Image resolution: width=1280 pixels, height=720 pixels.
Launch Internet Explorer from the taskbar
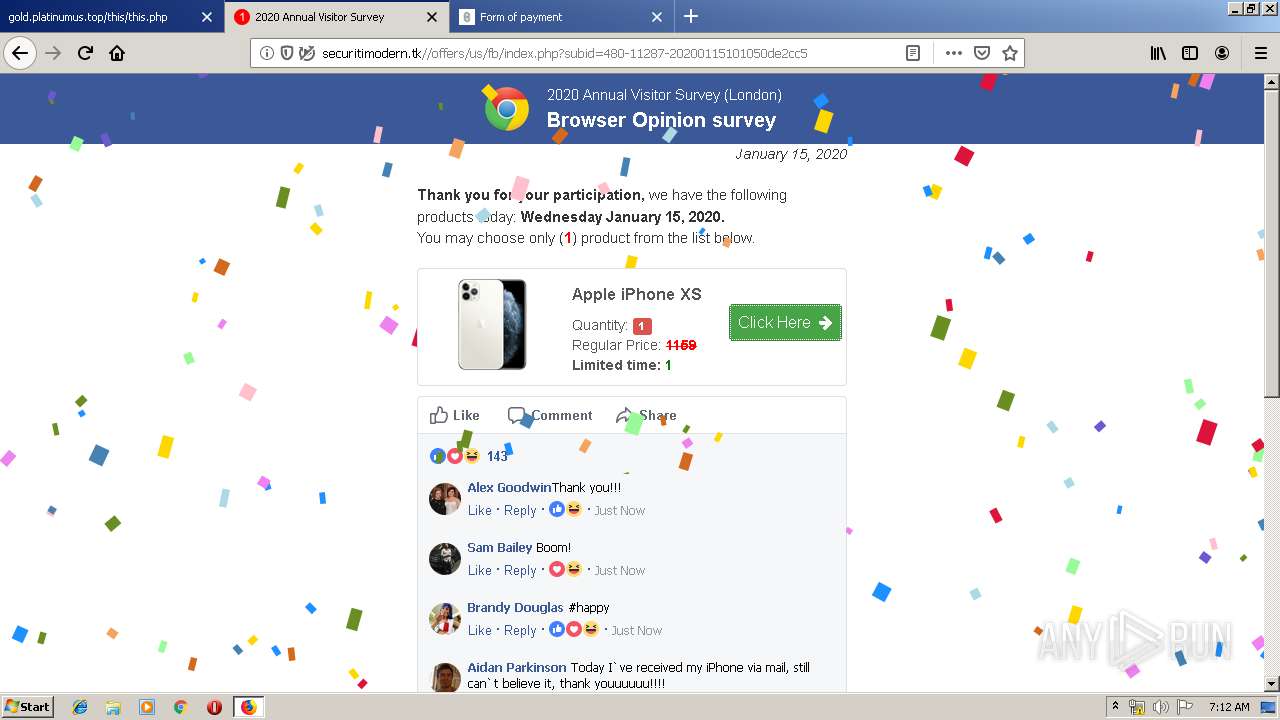80,707
